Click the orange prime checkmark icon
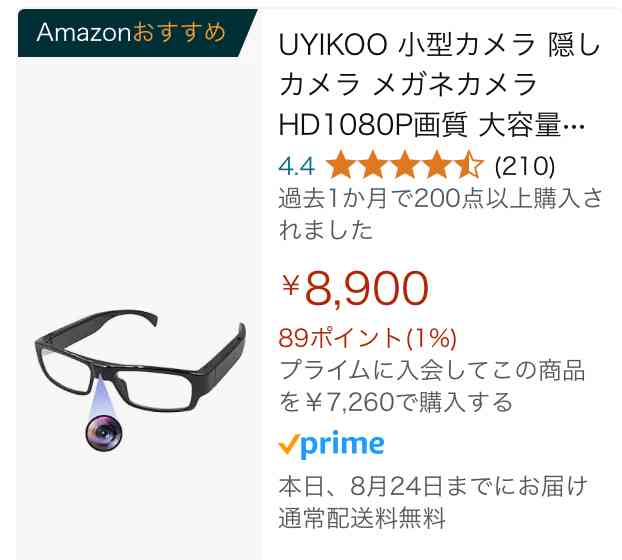This screenshot has width=622, height=560. coord(289,444)
